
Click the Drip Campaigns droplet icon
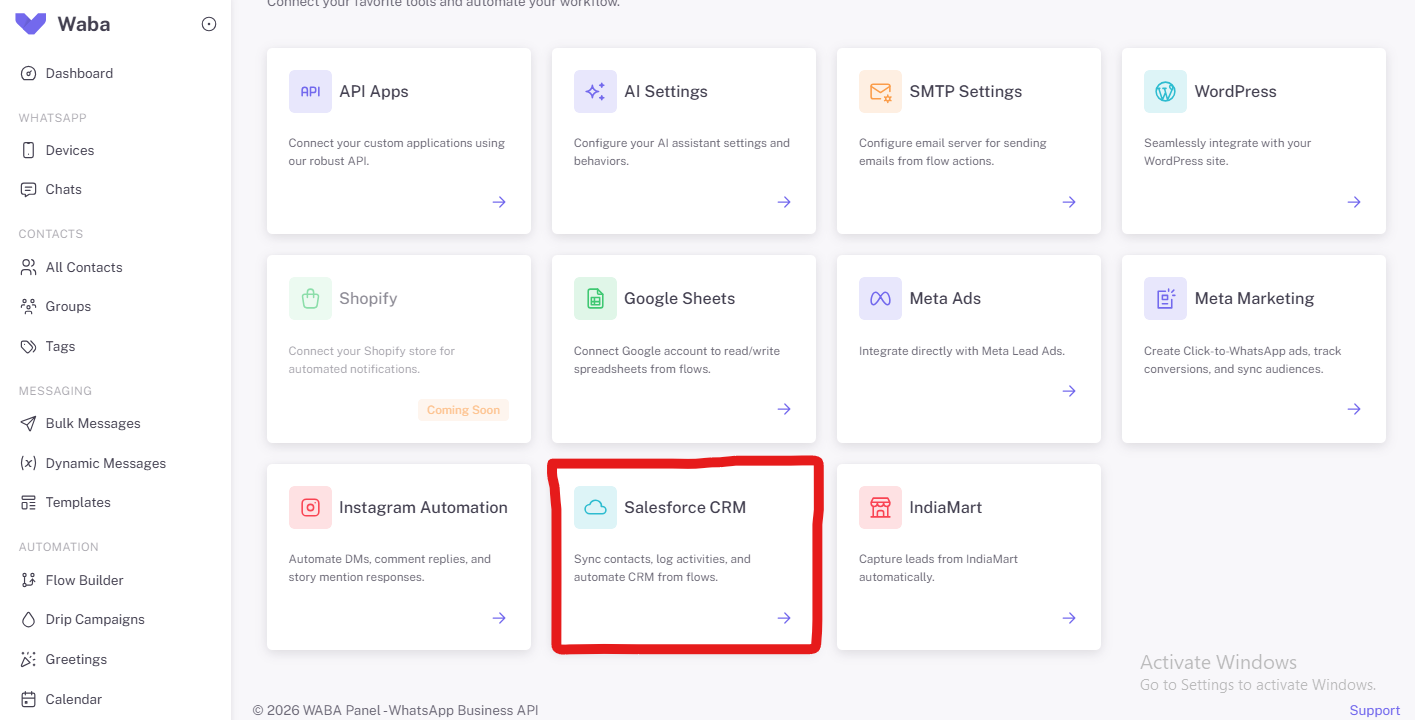(x=28, y=619)
